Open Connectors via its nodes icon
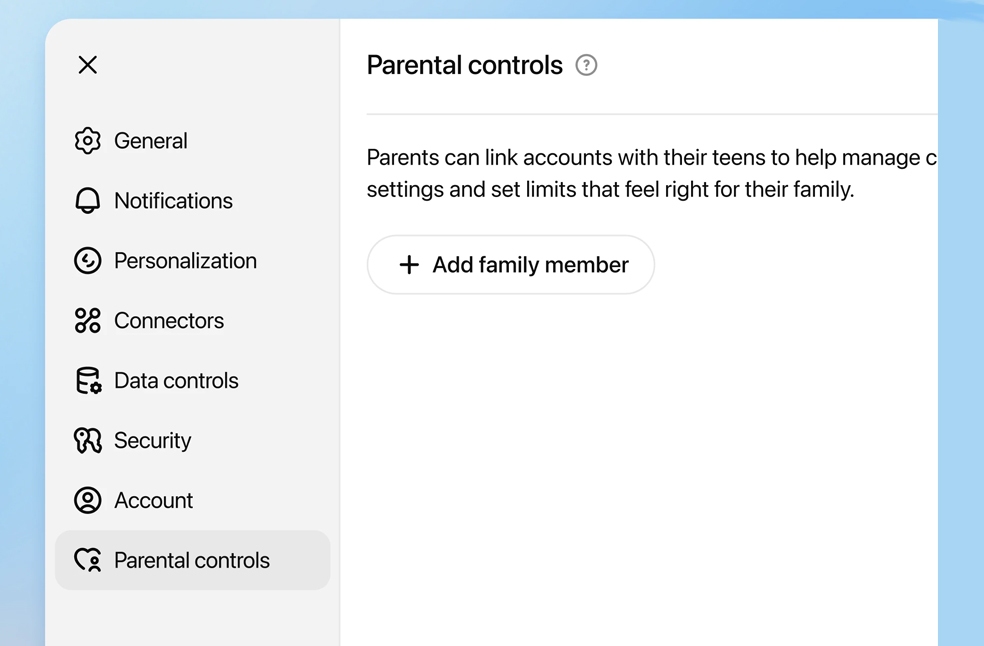This screenshot has height=646, width=984. click(x=87, y=320)
